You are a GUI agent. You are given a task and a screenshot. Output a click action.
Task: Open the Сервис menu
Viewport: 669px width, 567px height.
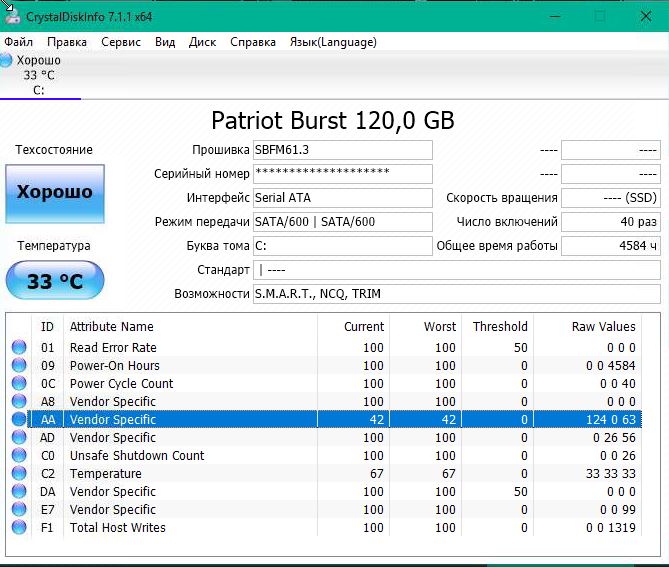coord(121,42)
